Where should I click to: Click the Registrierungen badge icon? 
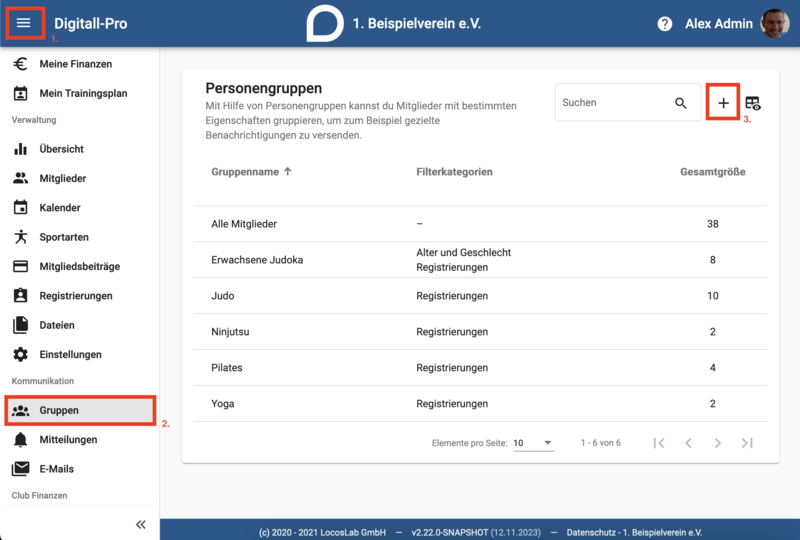pos(20,296)
